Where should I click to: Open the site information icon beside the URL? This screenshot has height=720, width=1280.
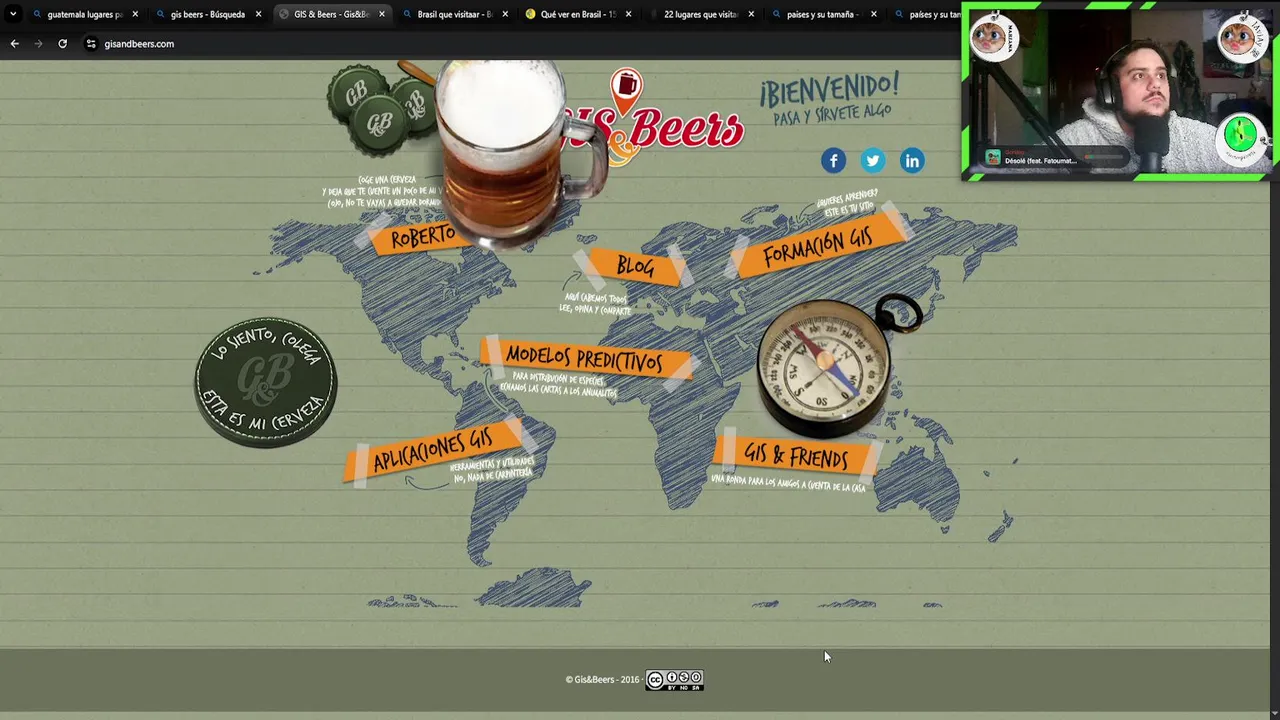coord(91,43)
